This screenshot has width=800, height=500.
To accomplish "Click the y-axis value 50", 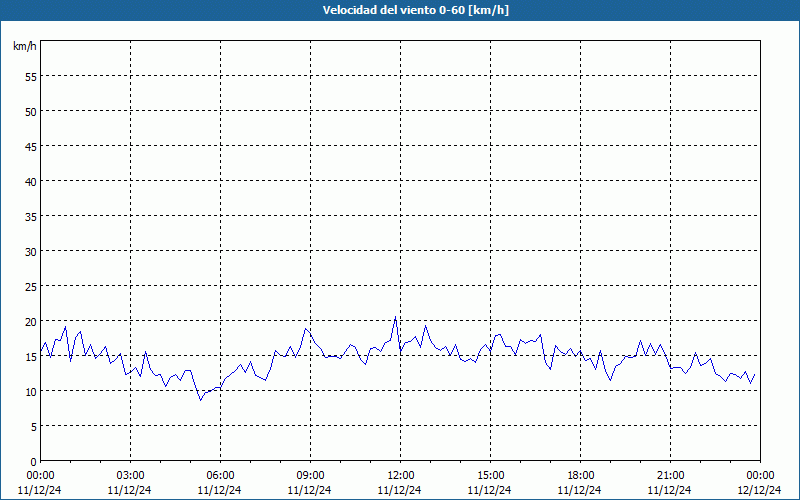I will click(x=31, y=112).
